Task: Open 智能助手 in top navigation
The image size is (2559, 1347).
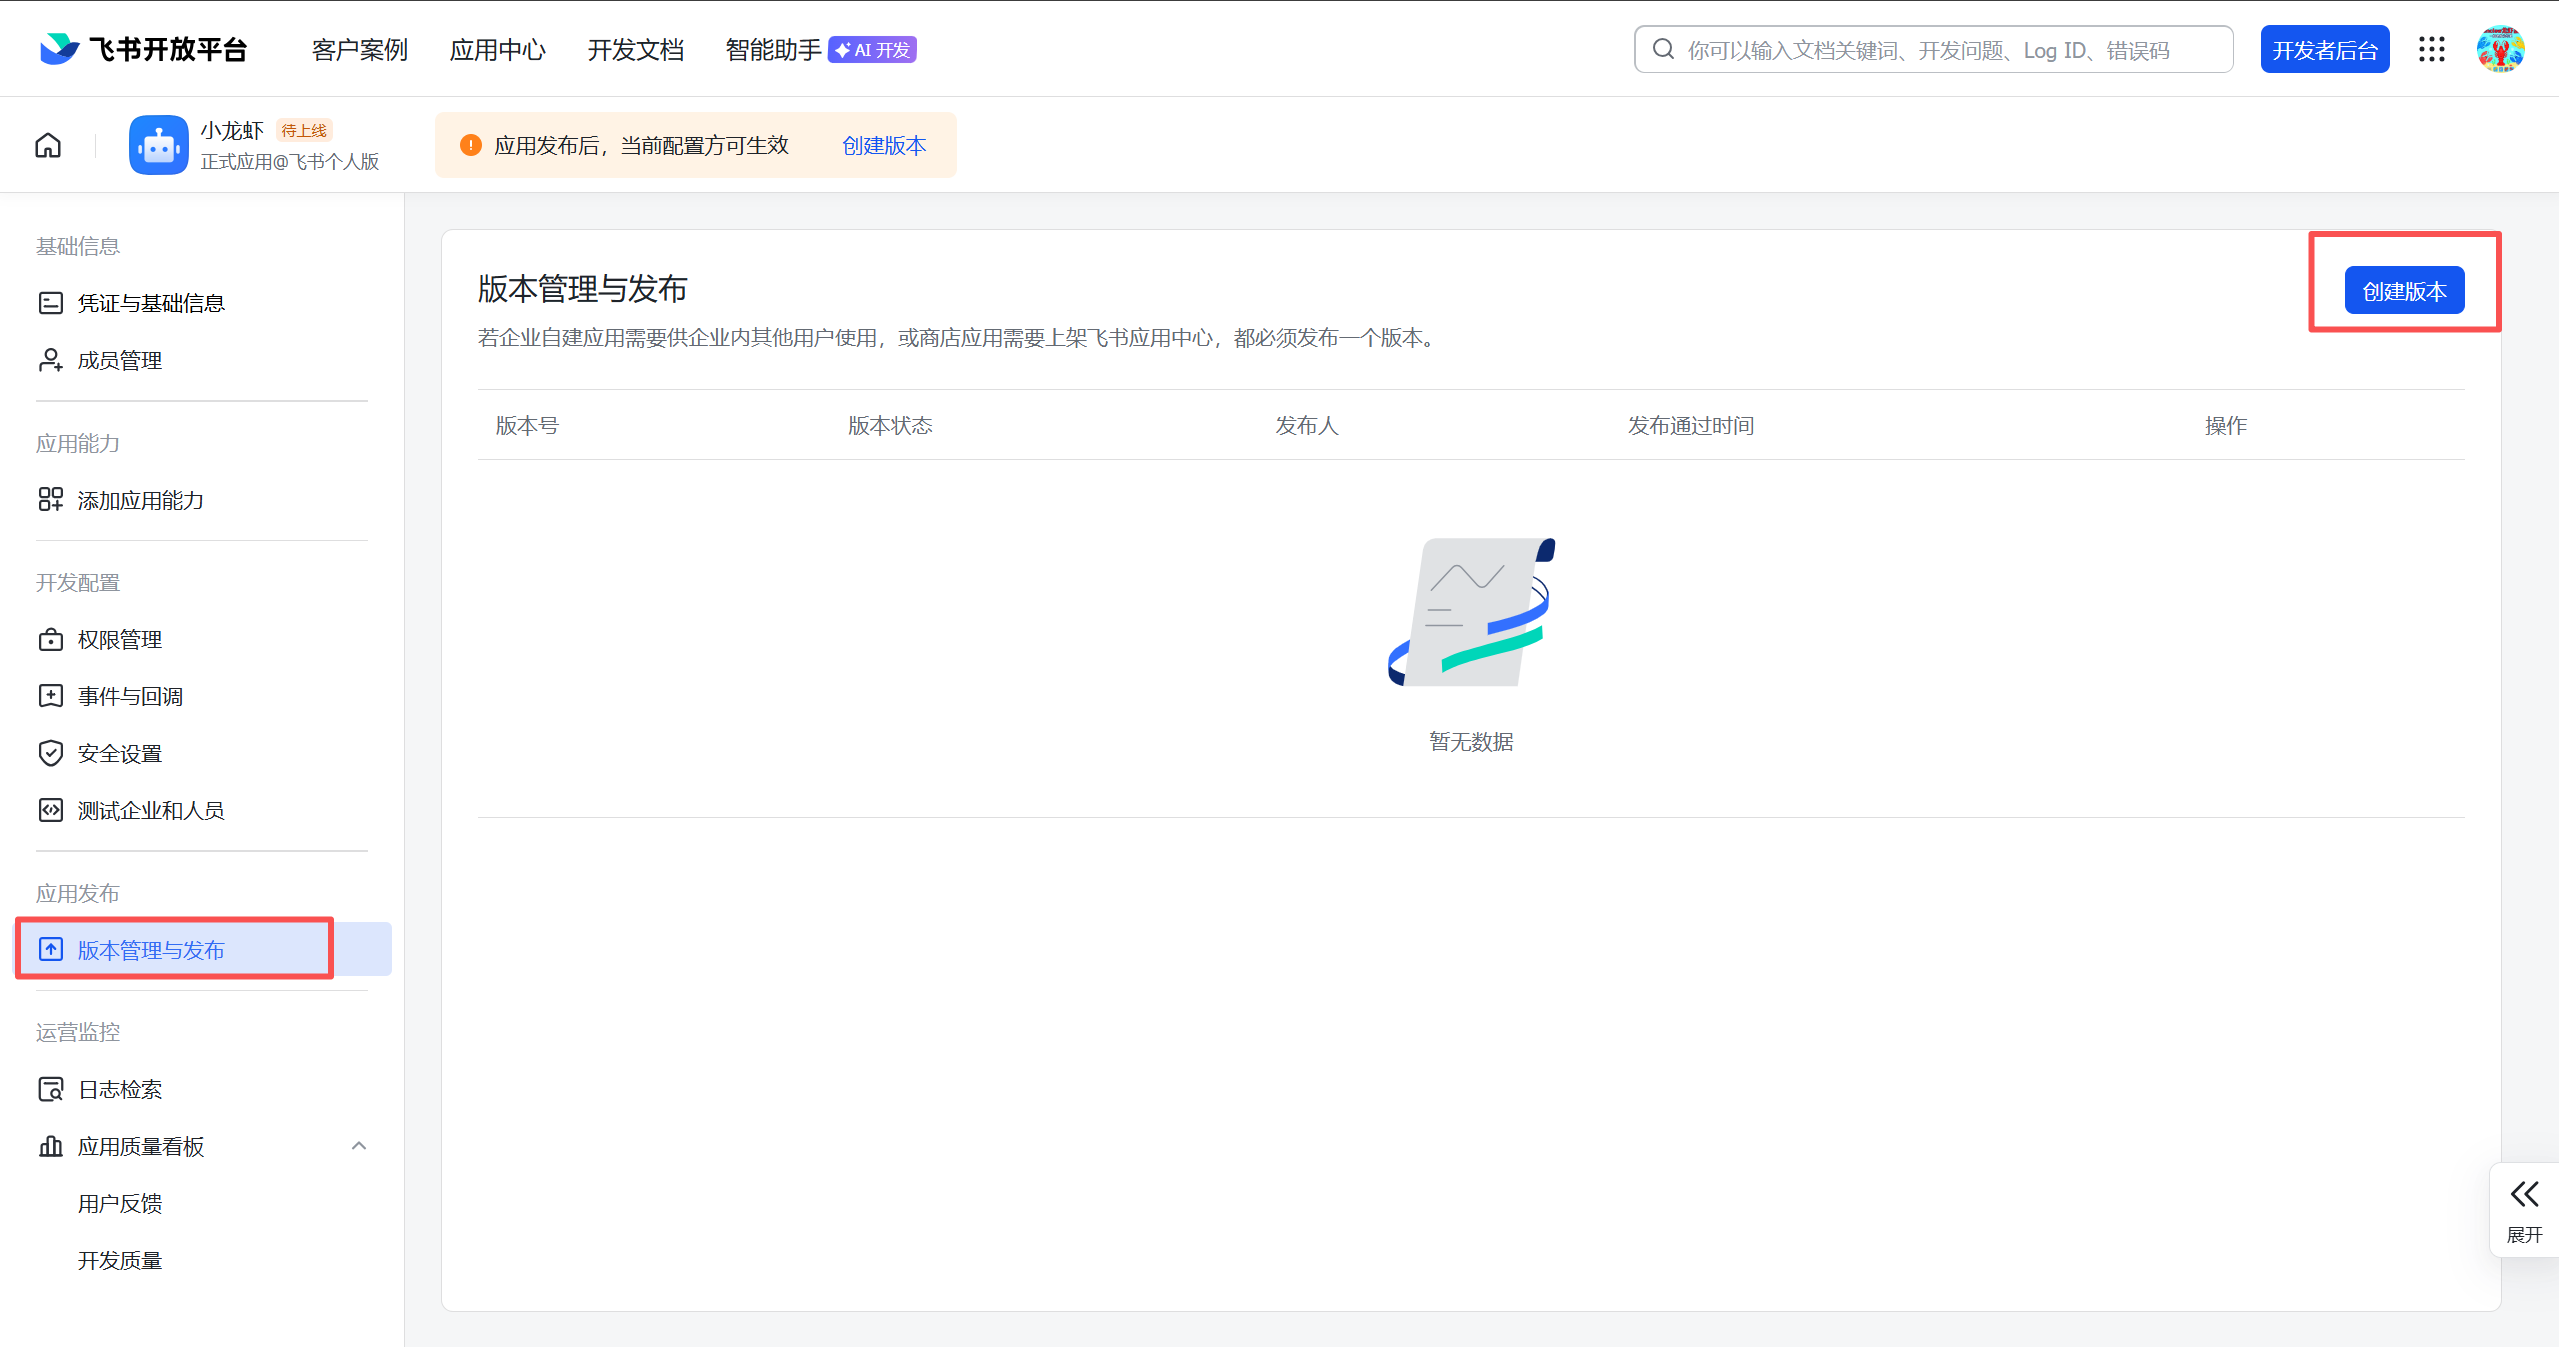Action: (x=773, y=49)
